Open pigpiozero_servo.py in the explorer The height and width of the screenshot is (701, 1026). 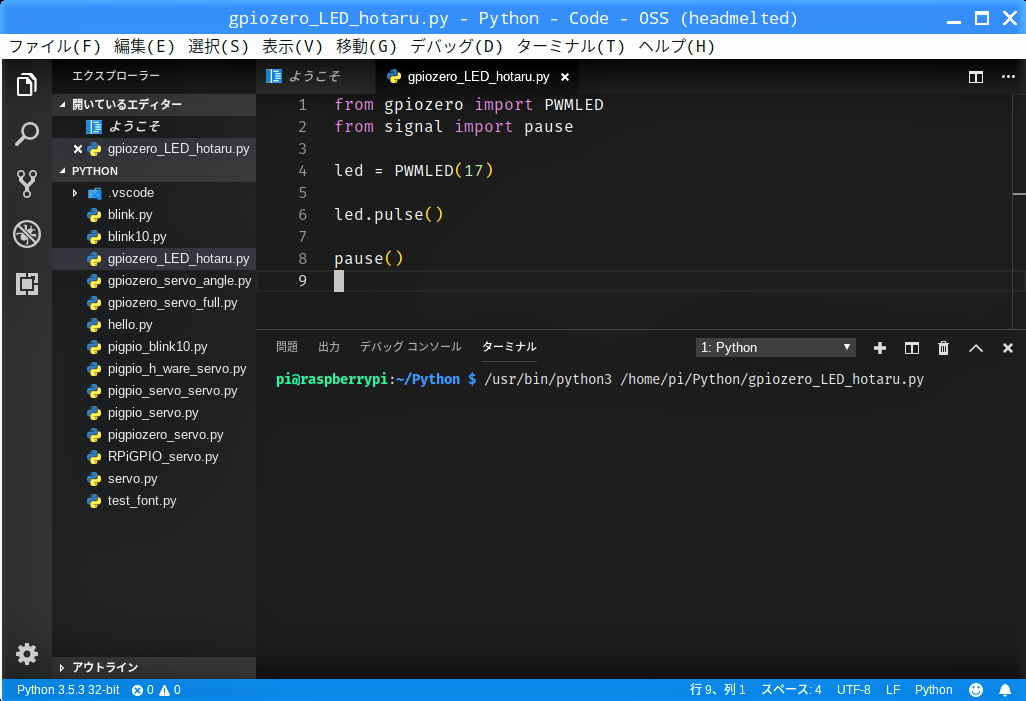(x=154, y=435)
